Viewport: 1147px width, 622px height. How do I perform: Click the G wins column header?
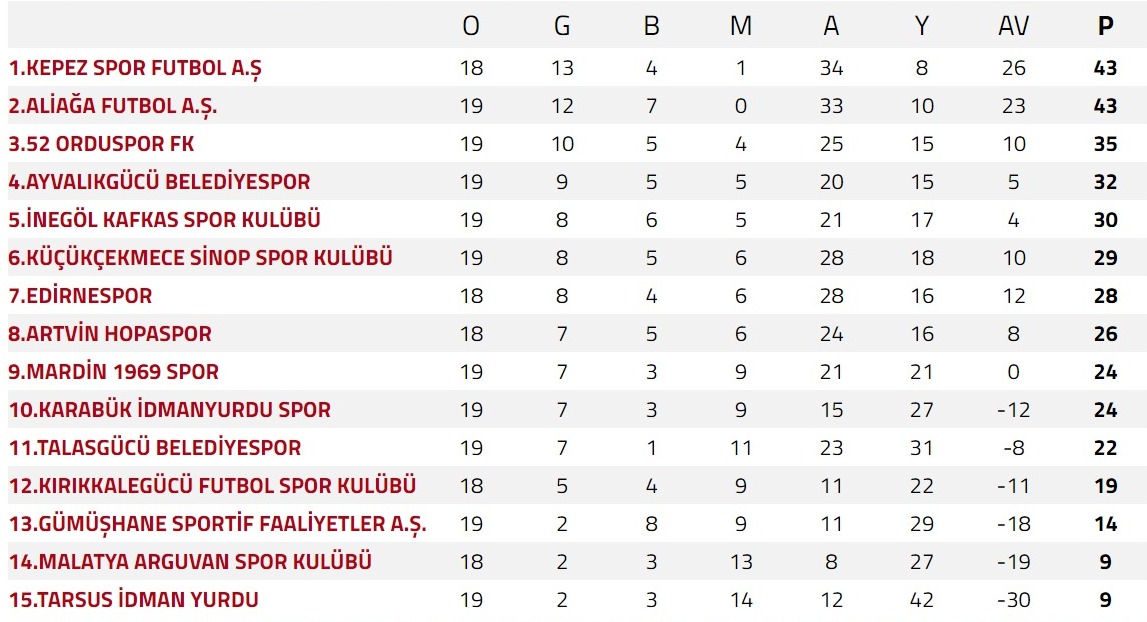(x=562, y=26)
